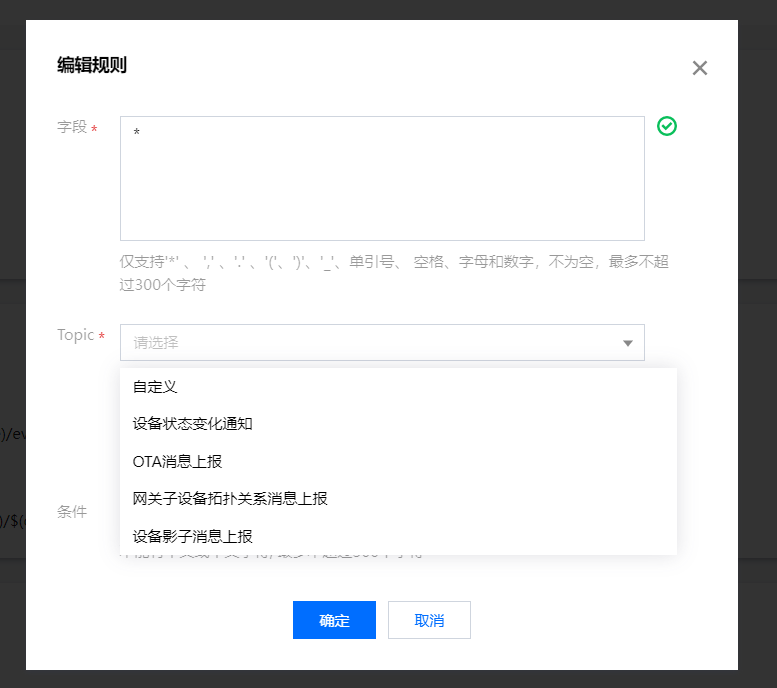Choose 设备状态变化通知 option
The width and height of the screenshot is (777, 688).
(x=398, y=424)
